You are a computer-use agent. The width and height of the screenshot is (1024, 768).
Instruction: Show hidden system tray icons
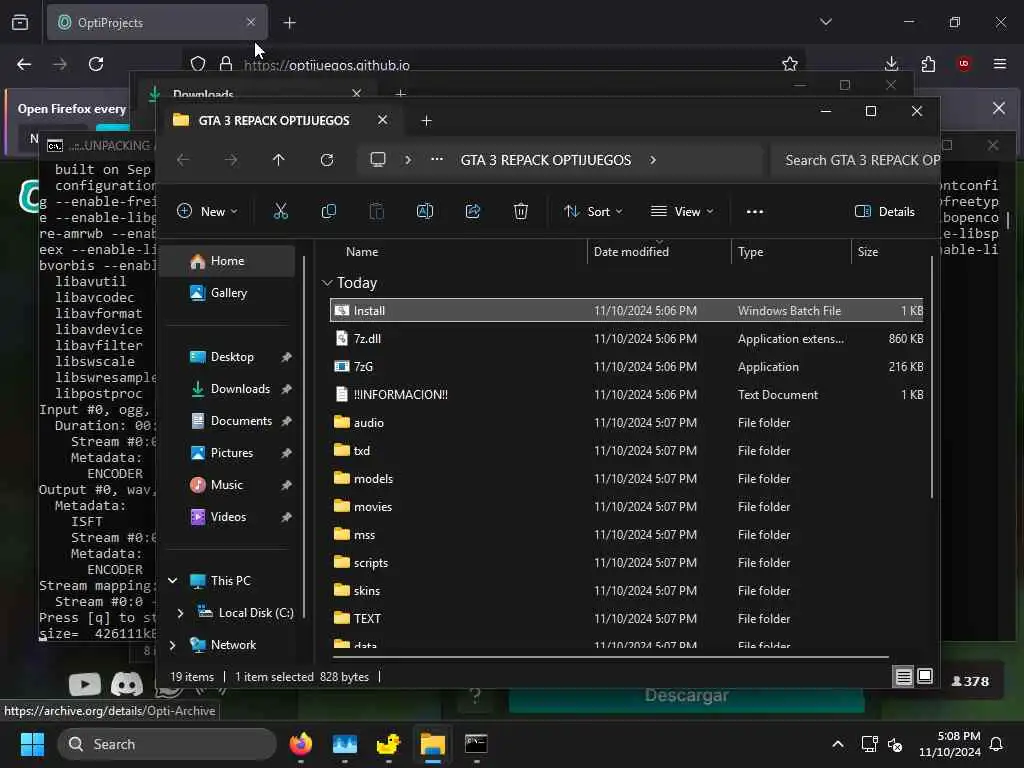[x=837, y=744]
